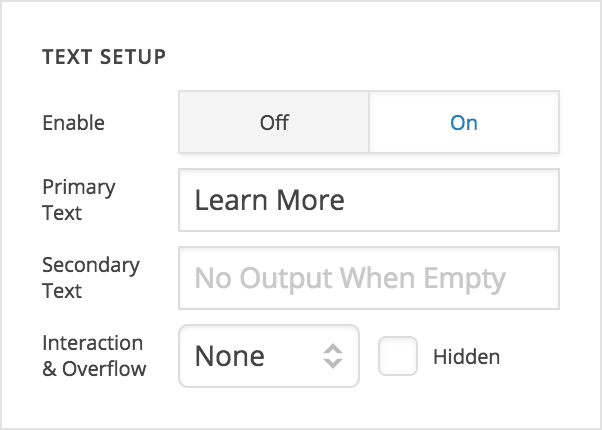Click the 'Hidden' checkbox label

point(466,356)
